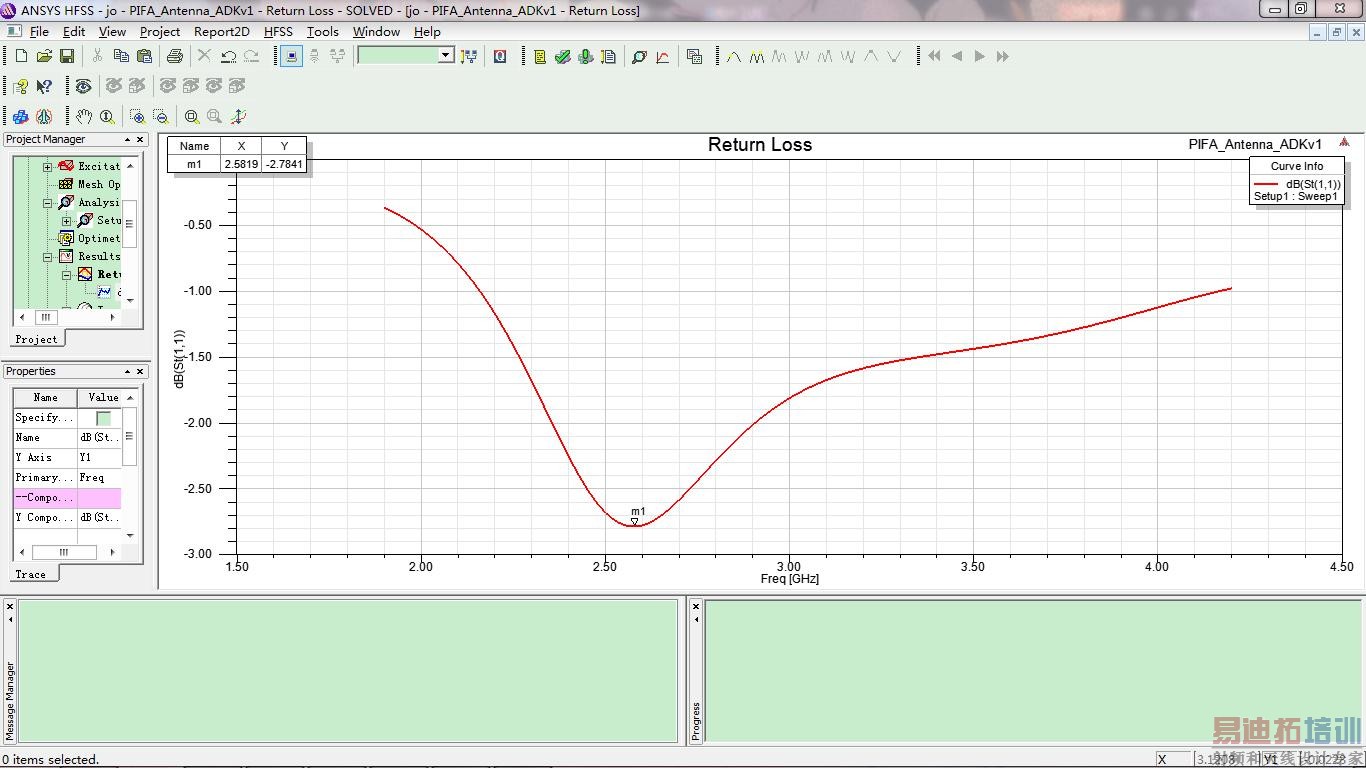1366x768 pixels.
Task: Toggle the Specify checkbox in Properties
Action: click(x=103, y=418)
